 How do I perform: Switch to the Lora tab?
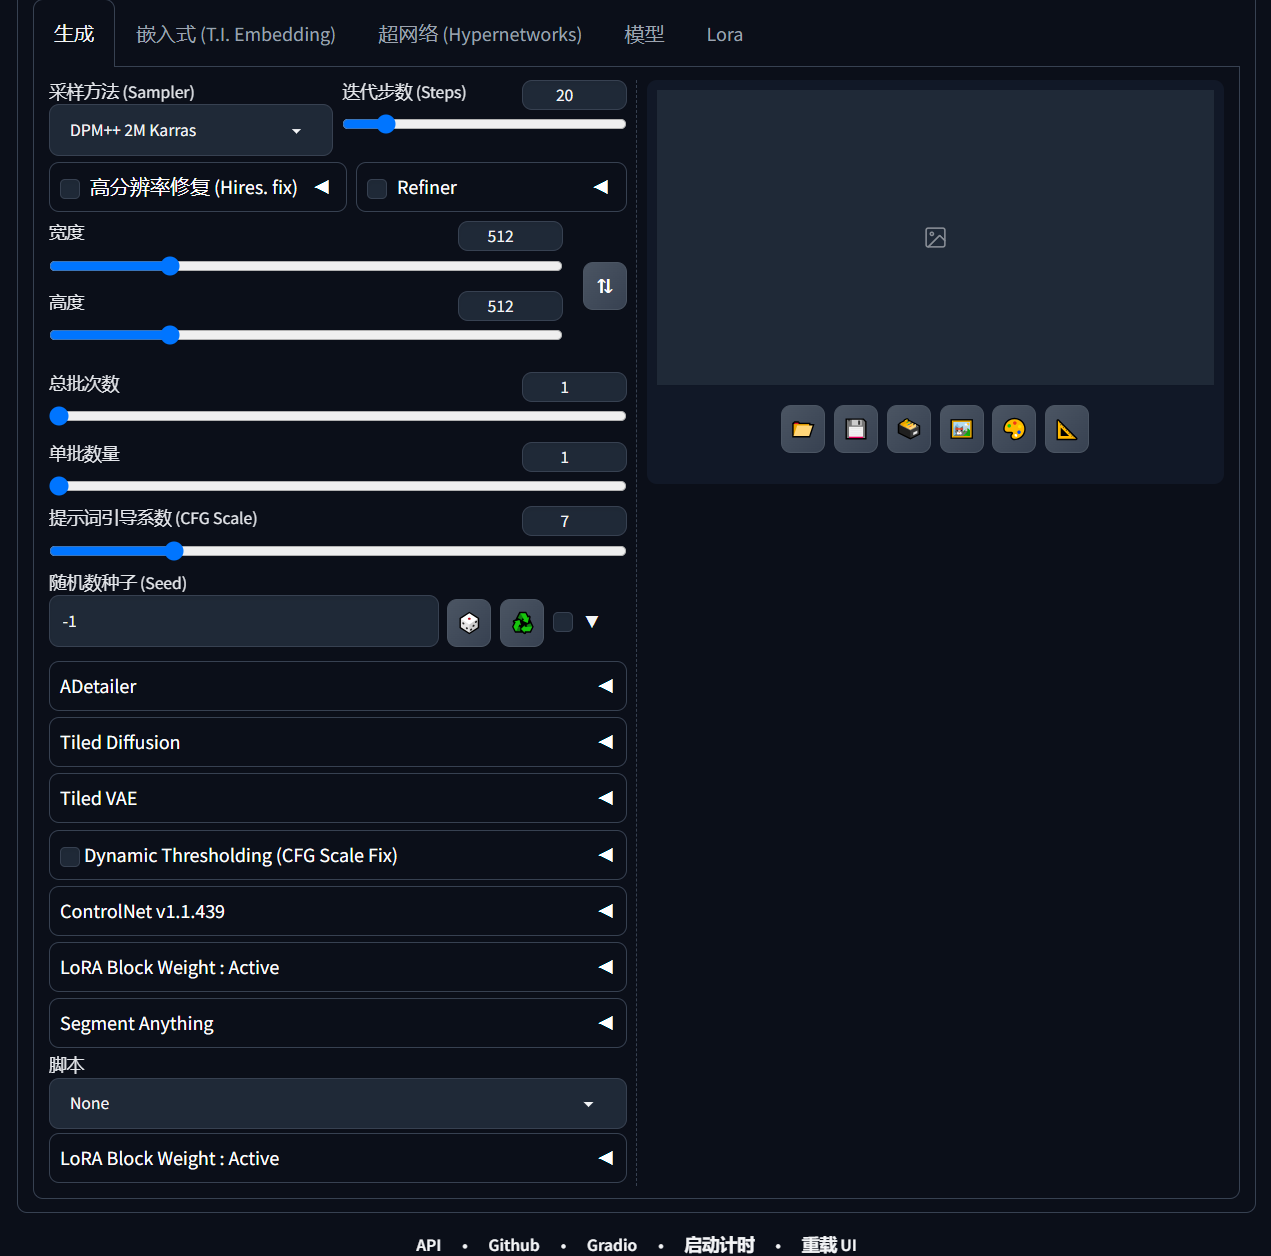click(724, 35)
